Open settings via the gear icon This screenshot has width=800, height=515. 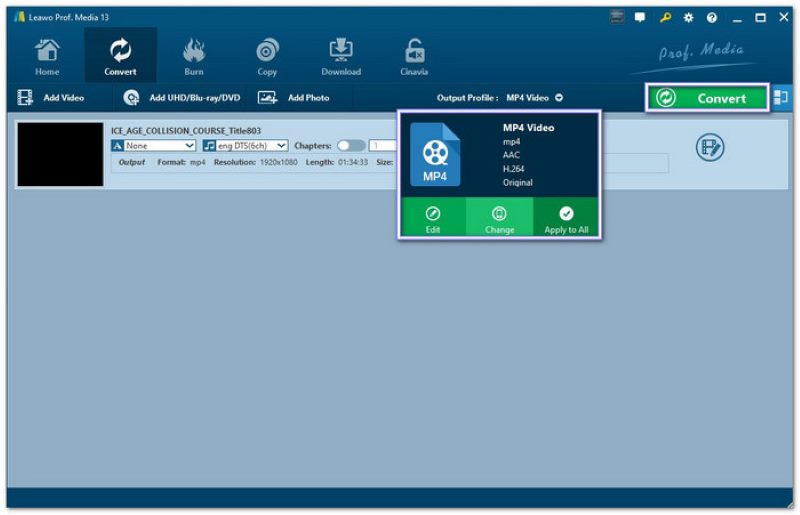[x=688, y=18]
